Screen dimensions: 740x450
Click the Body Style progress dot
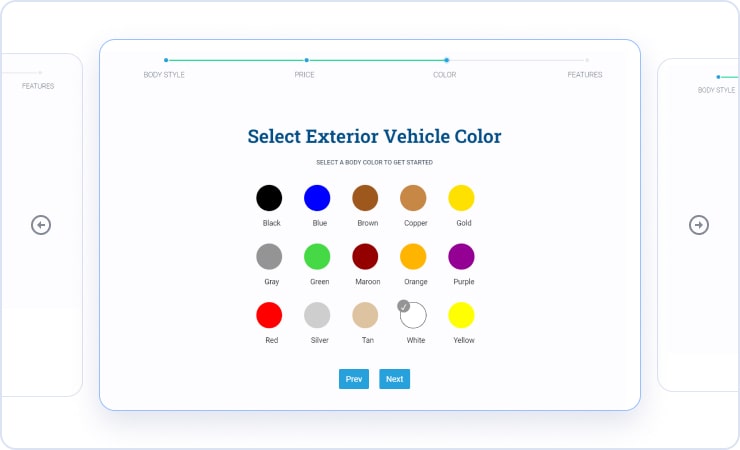[x=166, y=60]
